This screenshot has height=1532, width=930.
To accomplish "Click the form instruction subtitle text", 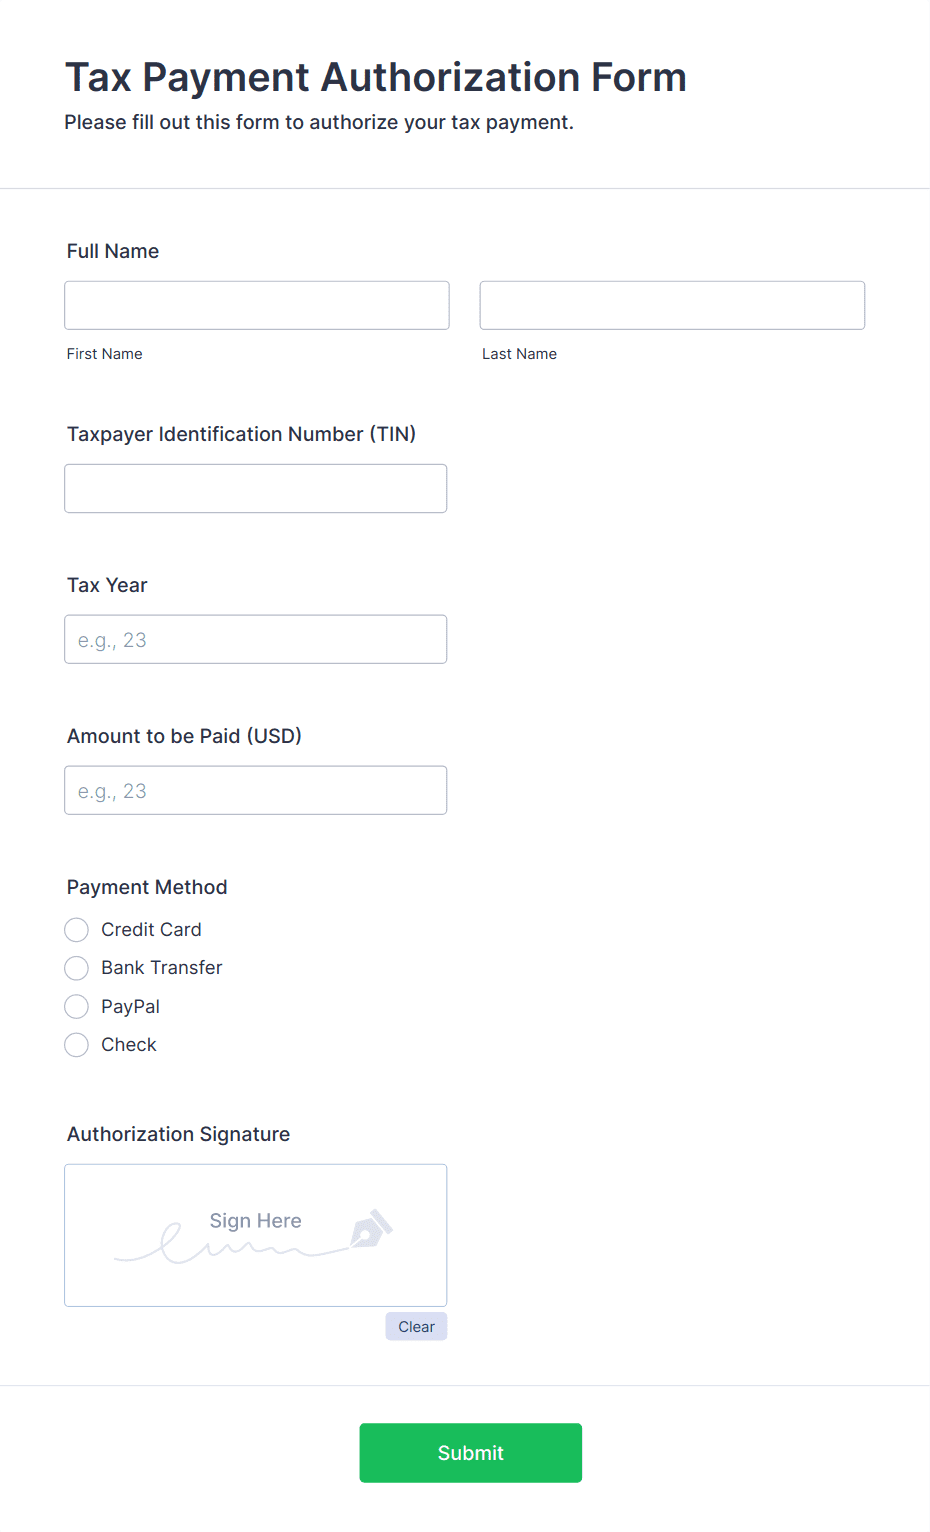I will [x=319, y=122].
